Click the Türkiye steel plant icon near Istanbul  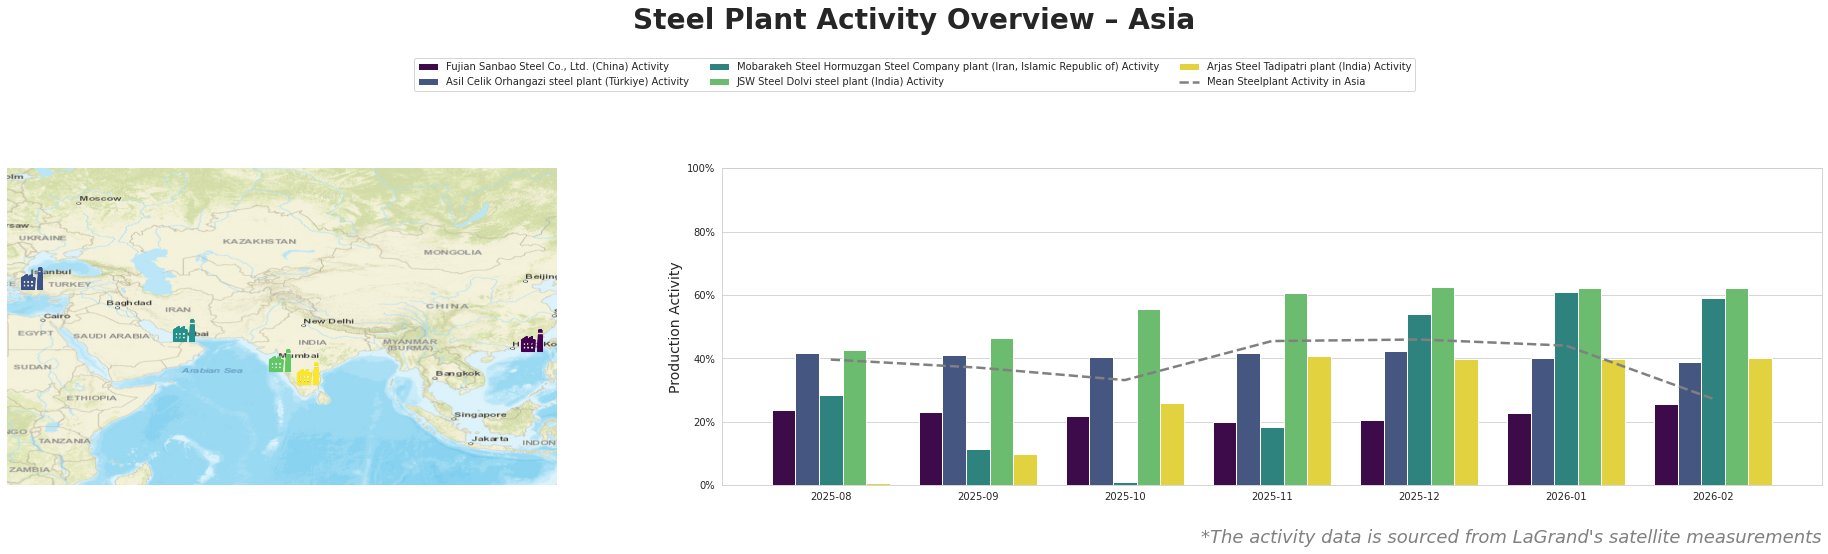[31, 281]
